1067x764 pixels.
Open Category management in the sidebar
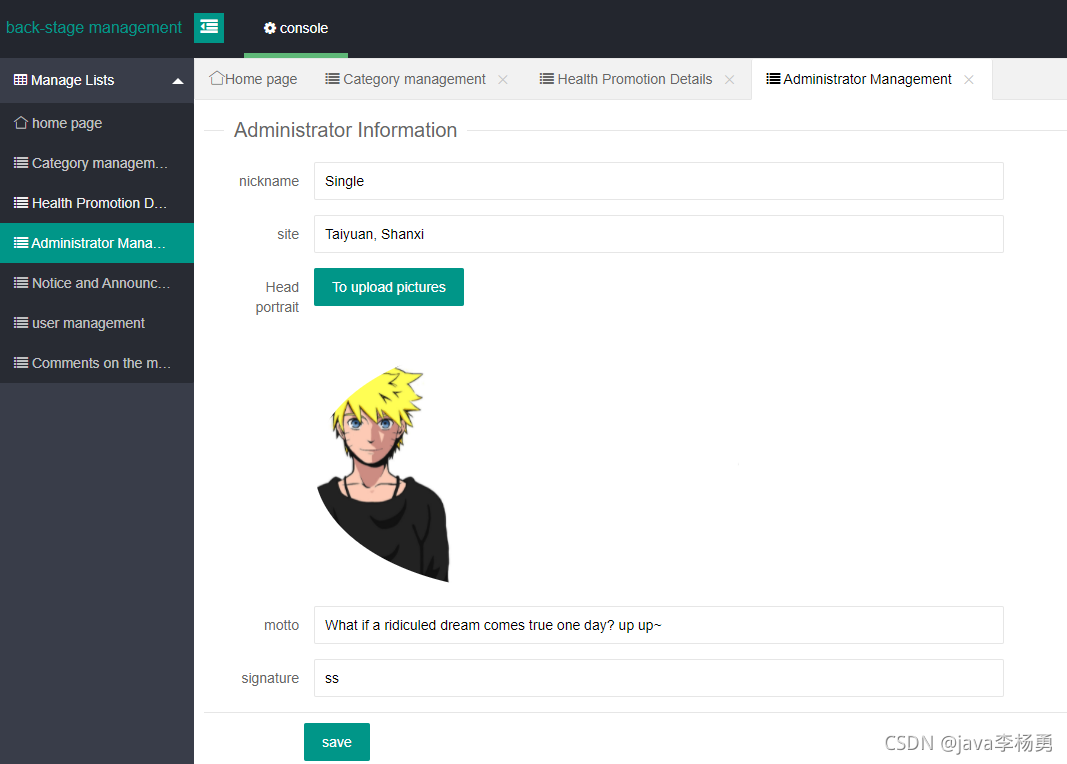pos(97,163)
